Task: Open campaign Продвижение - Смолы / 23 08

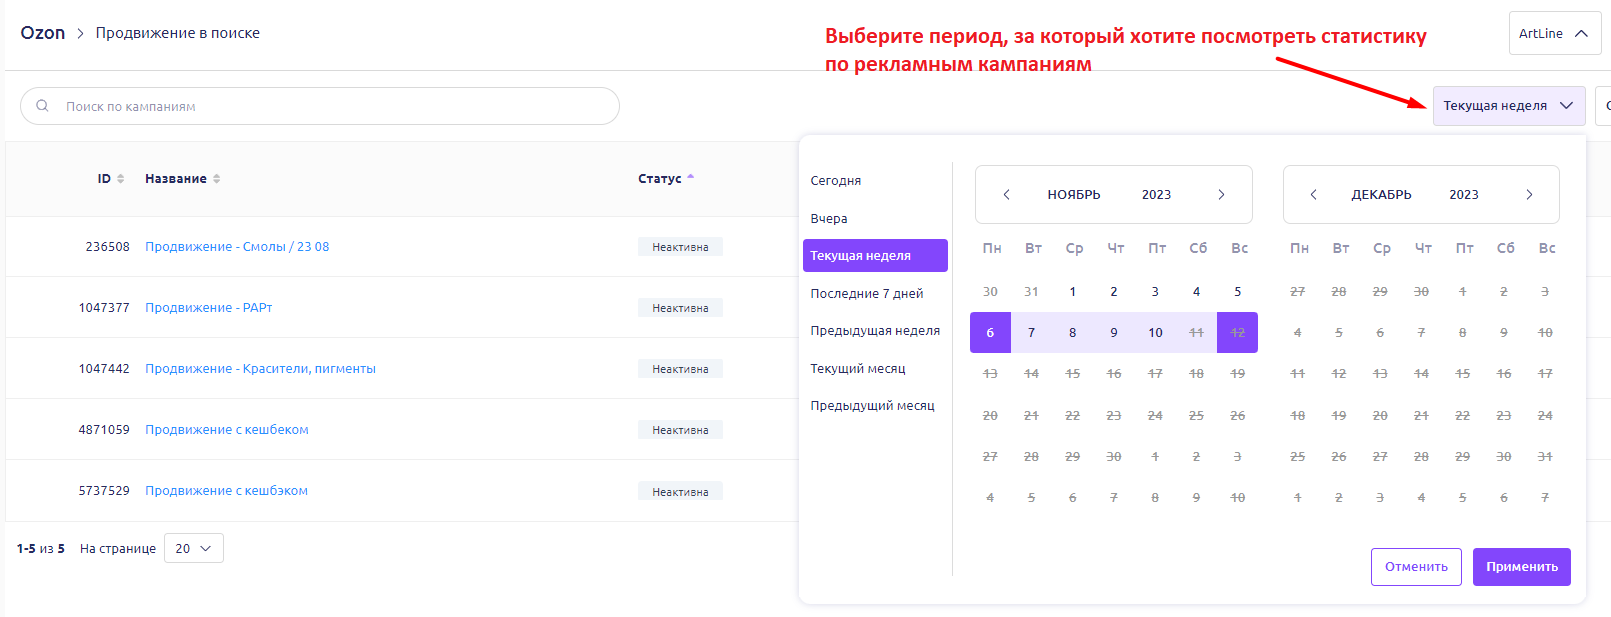Action: coord(237,247)
